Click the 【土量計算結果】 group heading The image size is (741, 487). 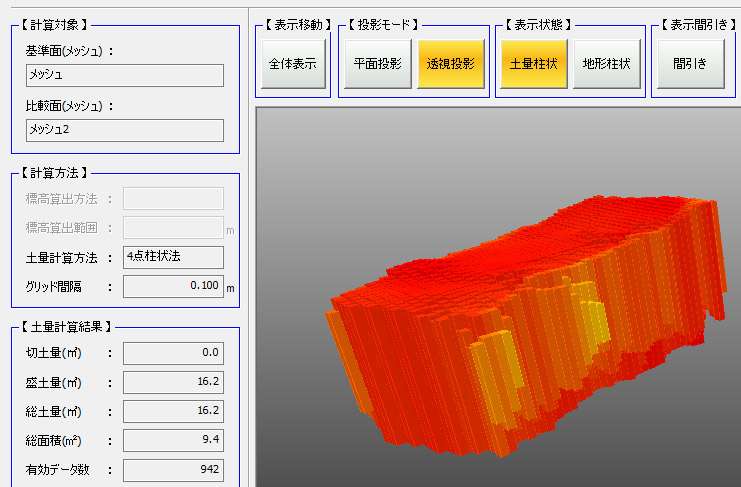coord(67,327)
